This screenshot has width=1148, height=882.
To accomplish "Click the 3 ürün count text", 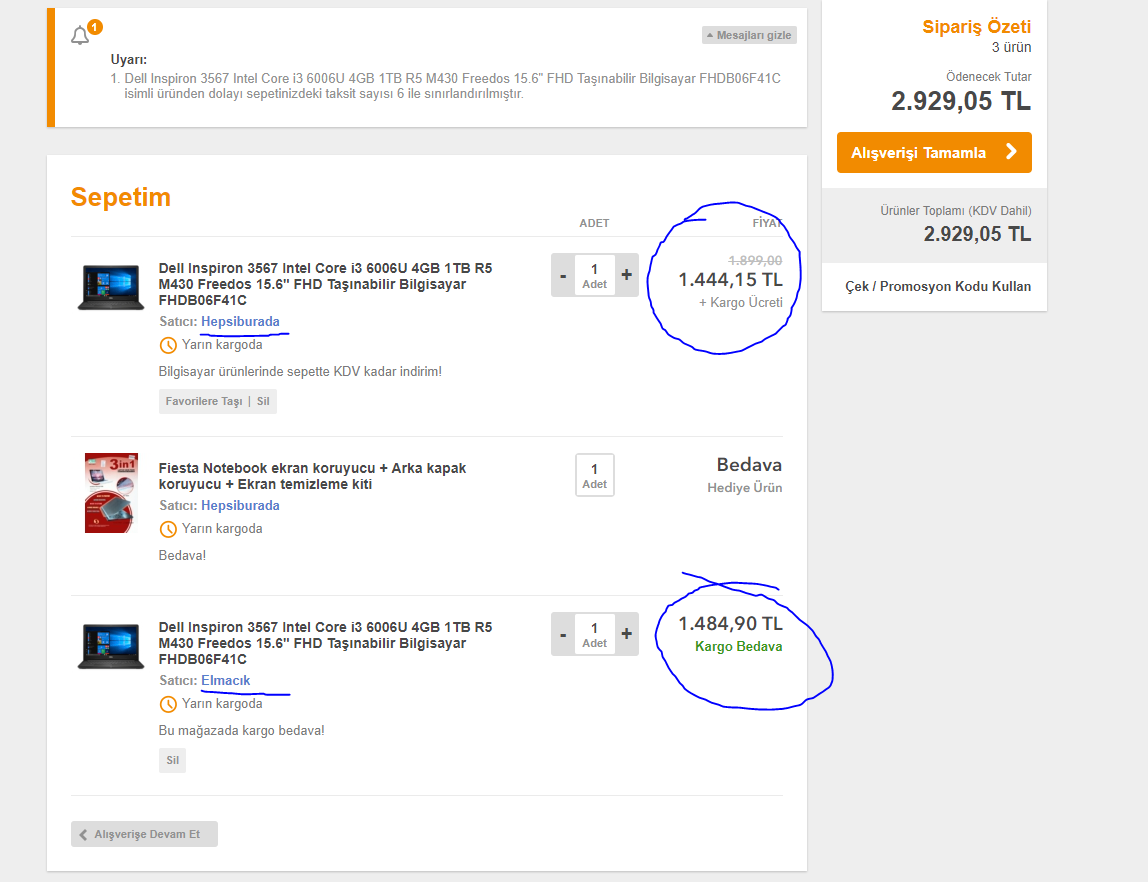I will coord(1011,47).
